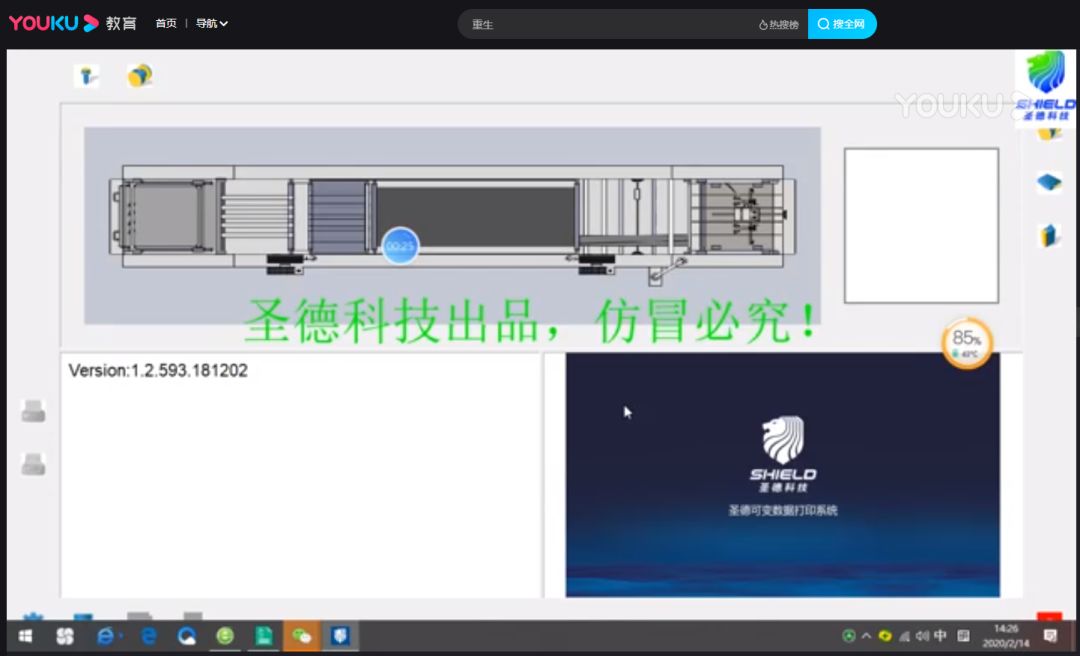This screenshot has width=1080, height=656.
Task: Expand hidden system tray icons arrow
Action: [x=866, y=636]
